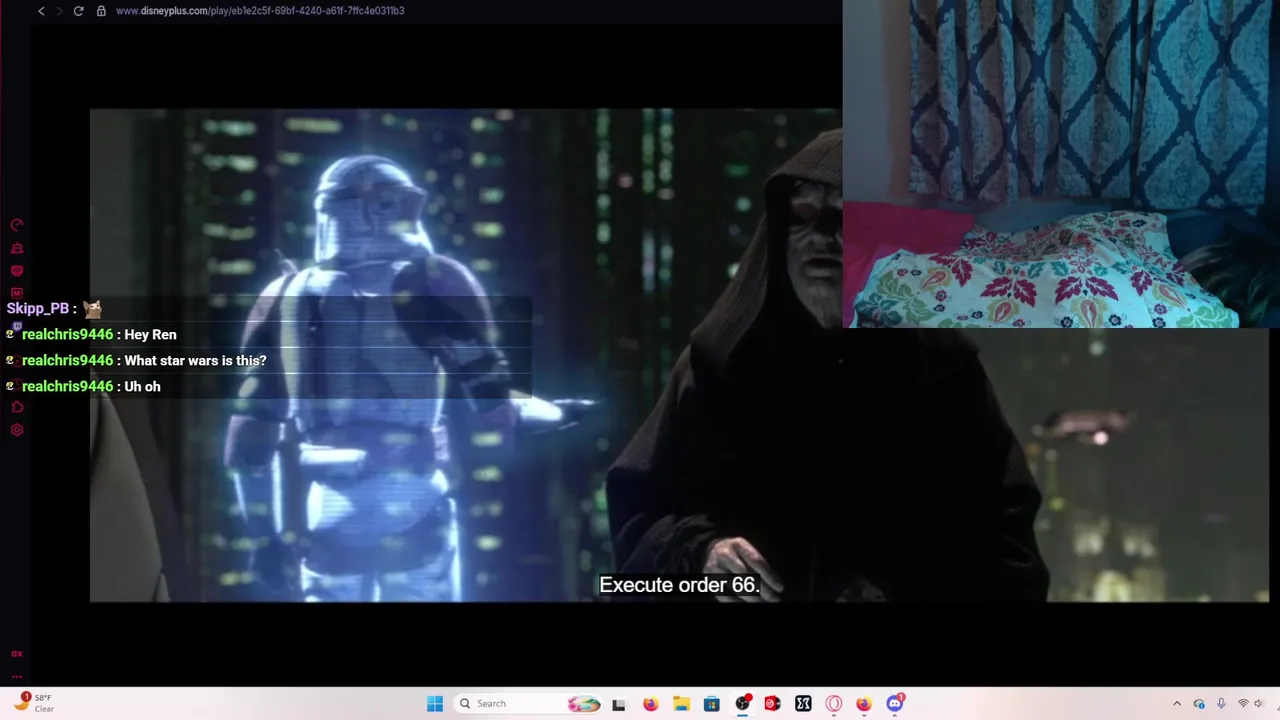This screenshot has height=720, width=1280.
Task: Switch to OBS Studio on the taskbar
Action: (x=742, y=704)
